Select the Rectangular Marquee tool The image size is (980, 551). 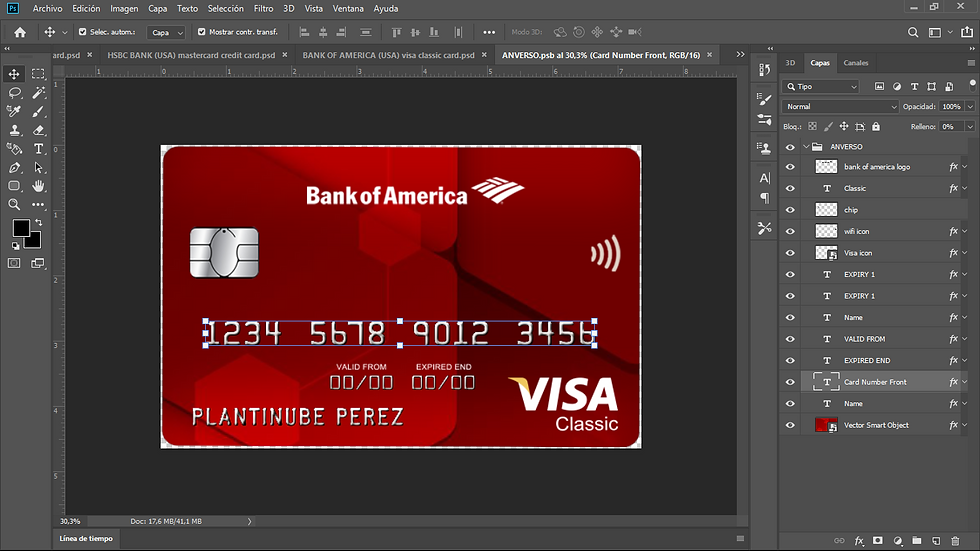(x=38, y=74)
